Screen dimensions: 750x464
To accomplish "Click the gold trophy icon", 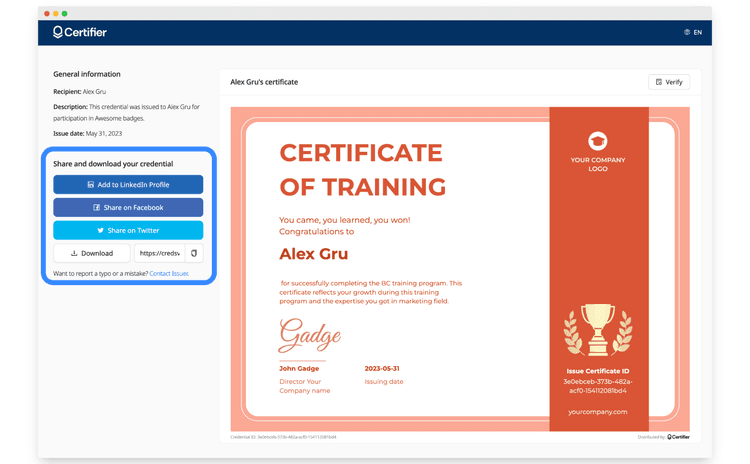I will click(x=598, y=328).
